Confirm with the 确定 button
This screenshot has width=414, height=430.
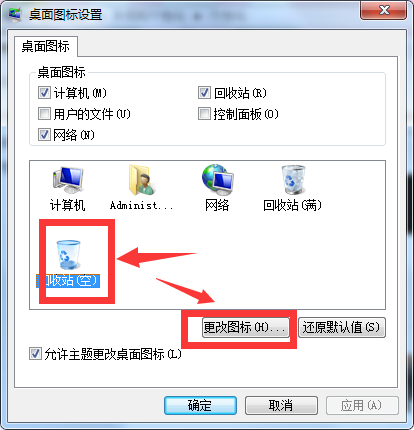click(x=200, y=405)
